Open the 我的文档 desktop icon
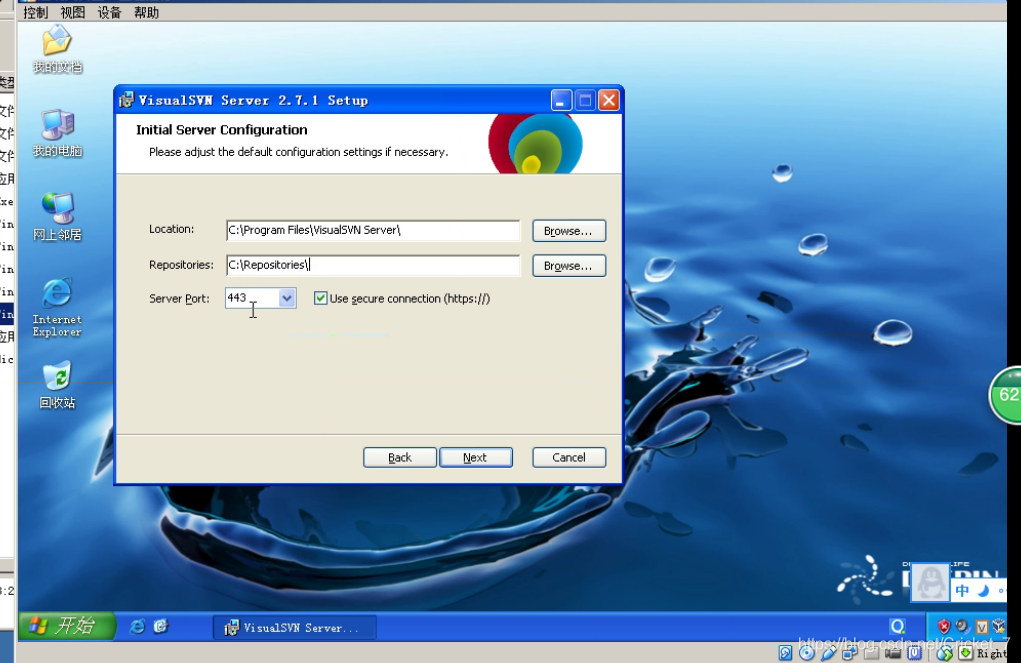The height and width of the screenshot is (663, 1021). pos(57,48)
